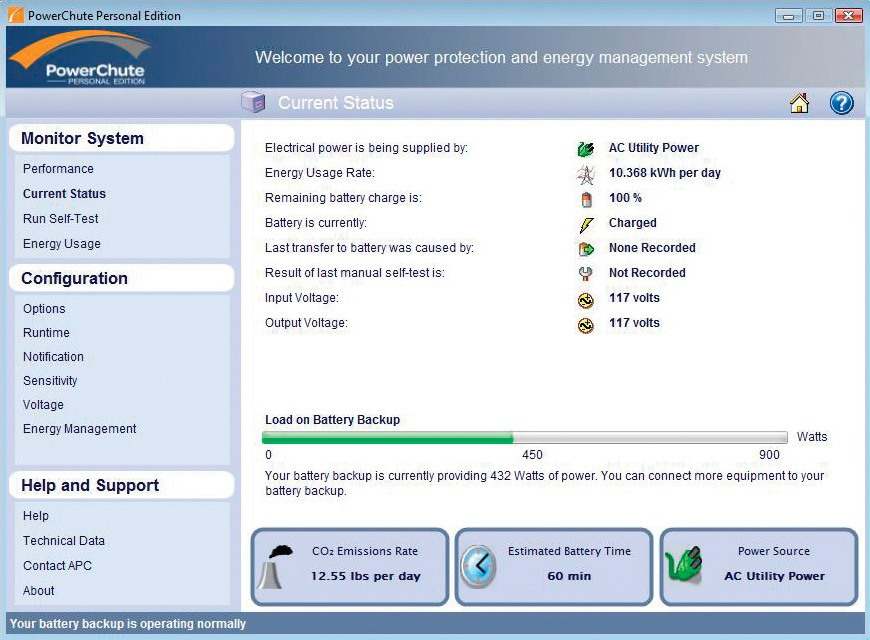Open Technical Data
The image size is (870, 640).
(x=64, y=541)
